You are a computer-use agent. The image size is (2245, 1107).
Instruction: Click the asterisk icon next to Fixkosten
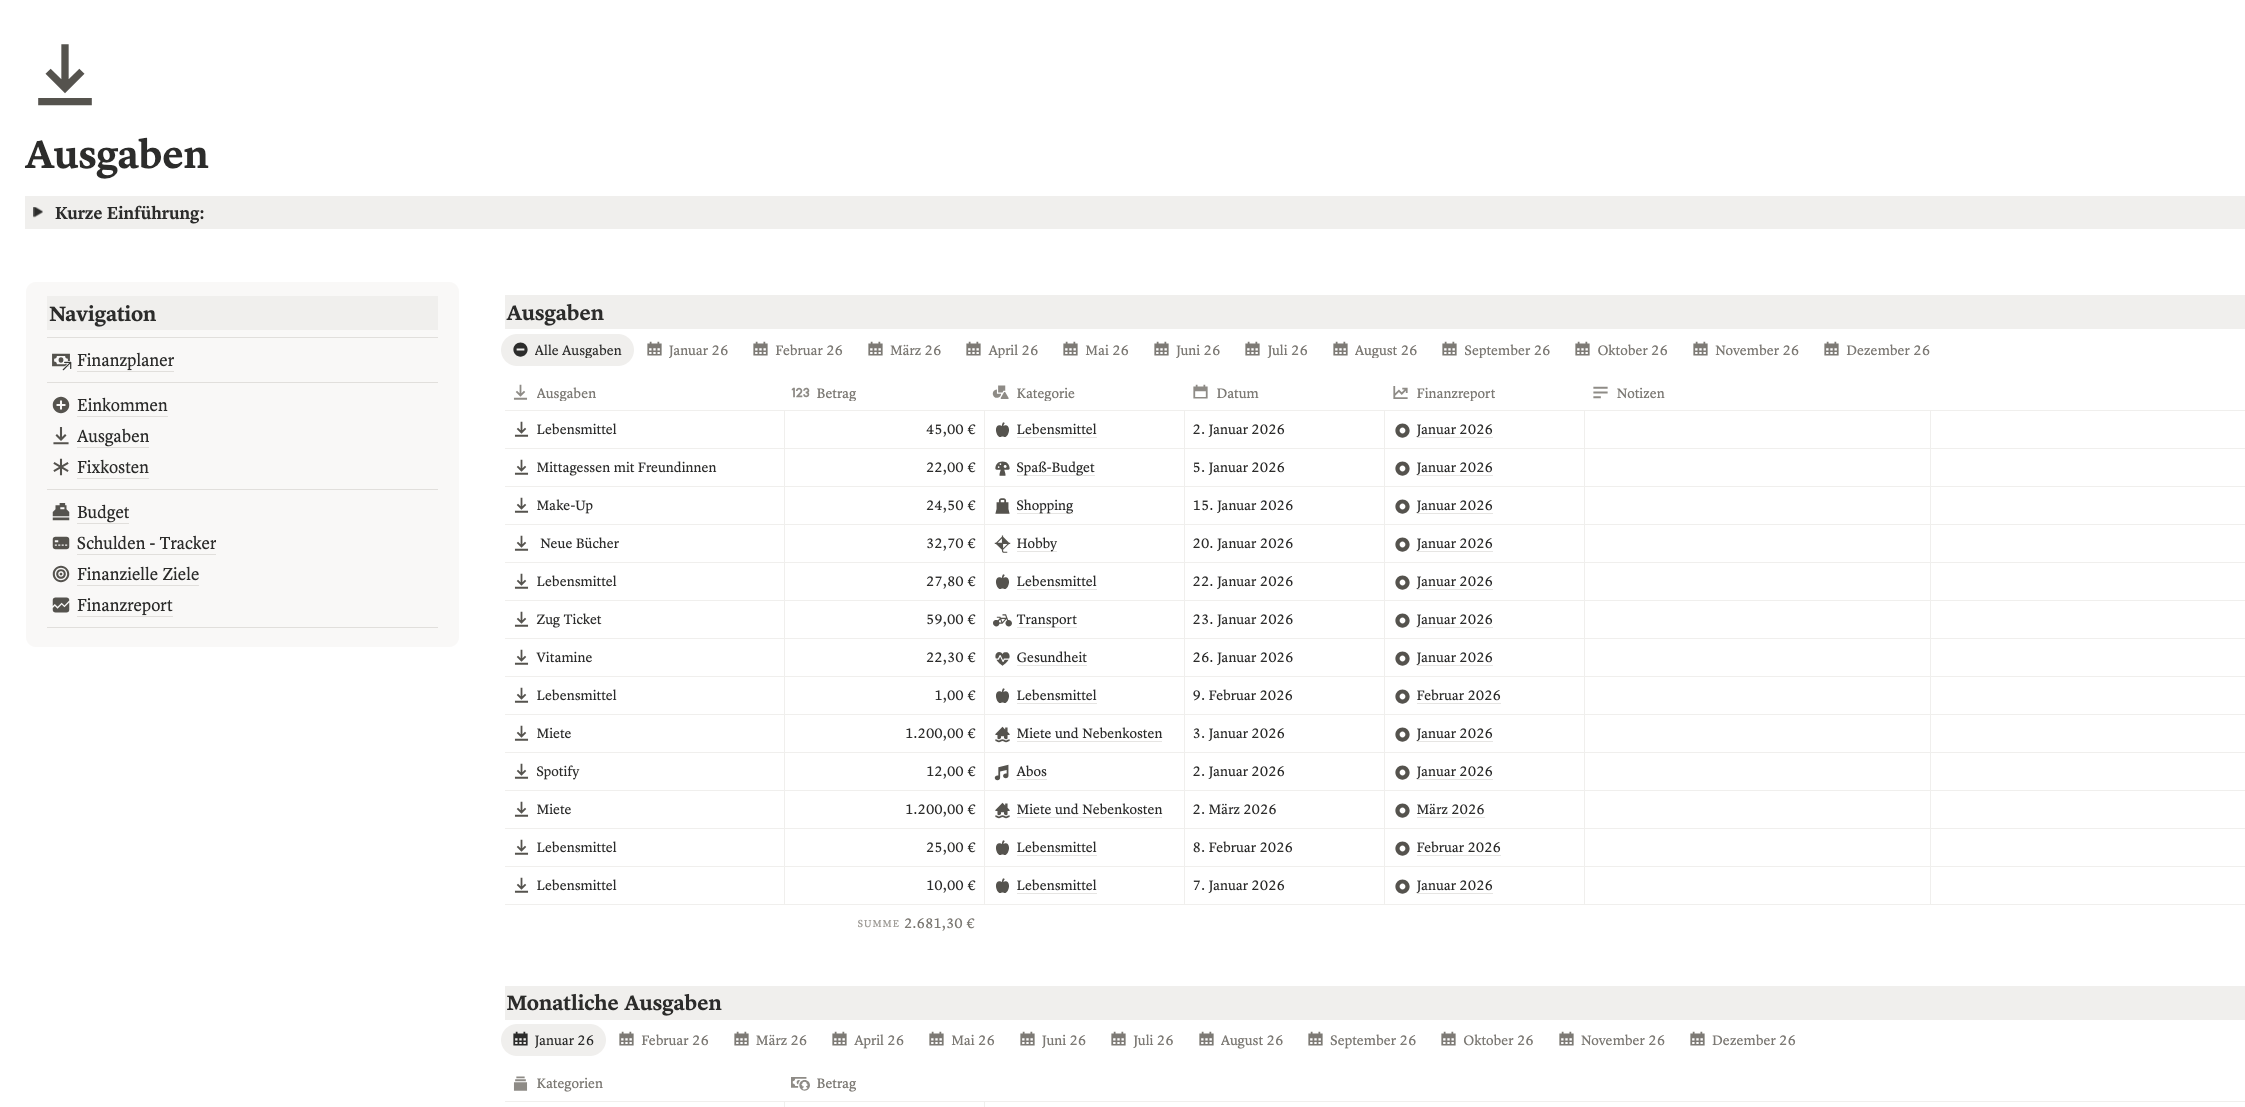pyautogui.click(x=61, y=467)
